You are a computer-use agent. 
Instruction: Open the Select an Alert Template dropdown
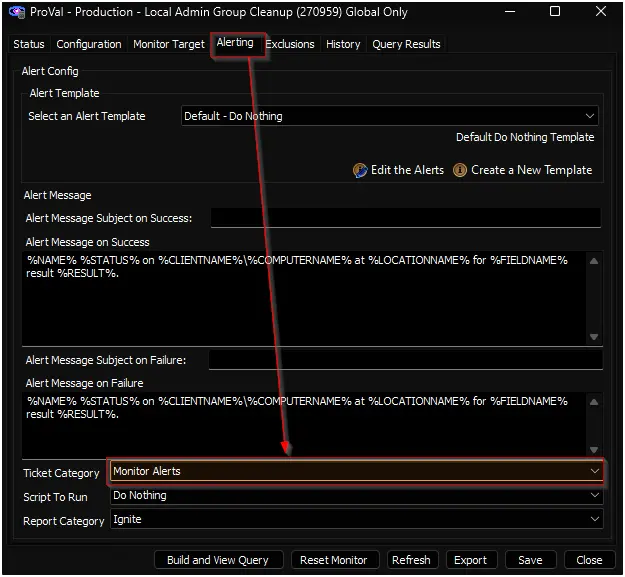click(389, 116)
